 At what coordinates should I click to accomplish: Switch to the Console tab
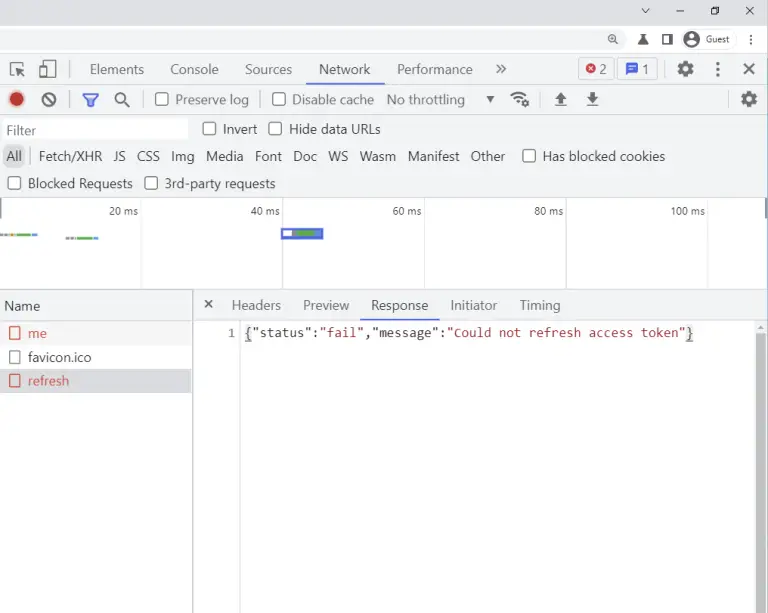tap(194, 69)
